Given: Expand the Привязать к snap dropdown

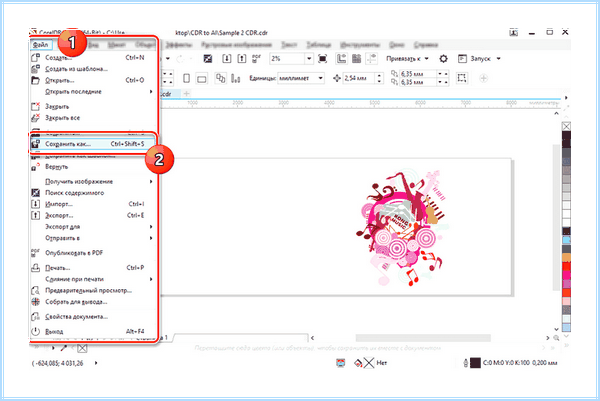Looking at the screenshot, I should [427, 59].
